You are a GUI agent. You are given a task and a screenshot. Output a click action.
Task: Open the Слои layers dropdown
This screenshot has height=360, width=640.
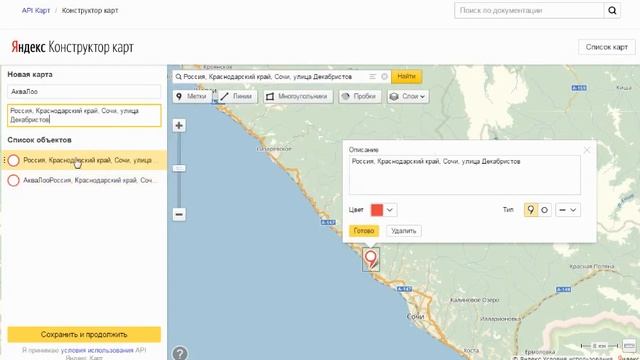[408, 96]
